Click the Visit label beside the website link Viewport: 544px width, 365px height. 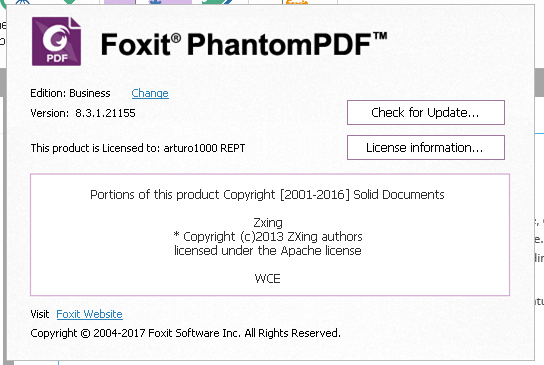(x=40, y=314)
